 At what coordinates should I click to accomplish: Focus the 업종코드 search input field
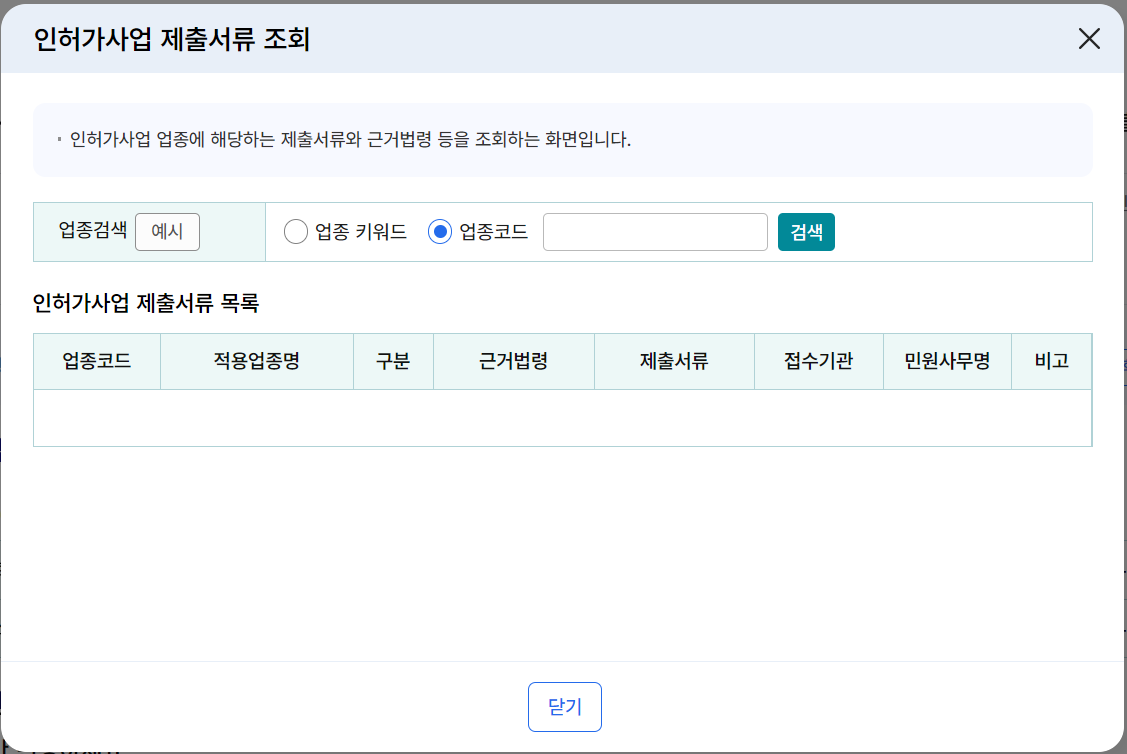click(x=656, y=231)
